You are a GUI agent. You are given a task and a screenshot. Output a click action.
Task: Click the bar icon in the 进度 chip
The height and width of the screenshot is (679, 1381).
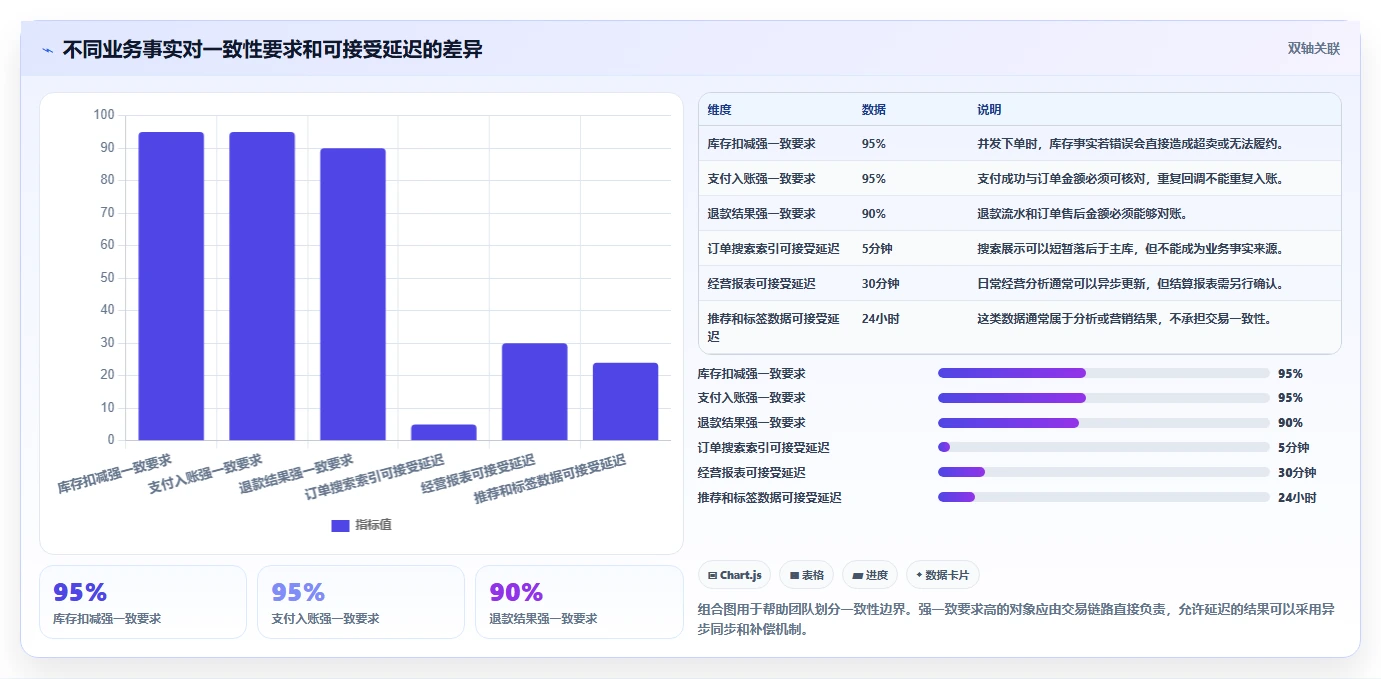tap(858, 575)
